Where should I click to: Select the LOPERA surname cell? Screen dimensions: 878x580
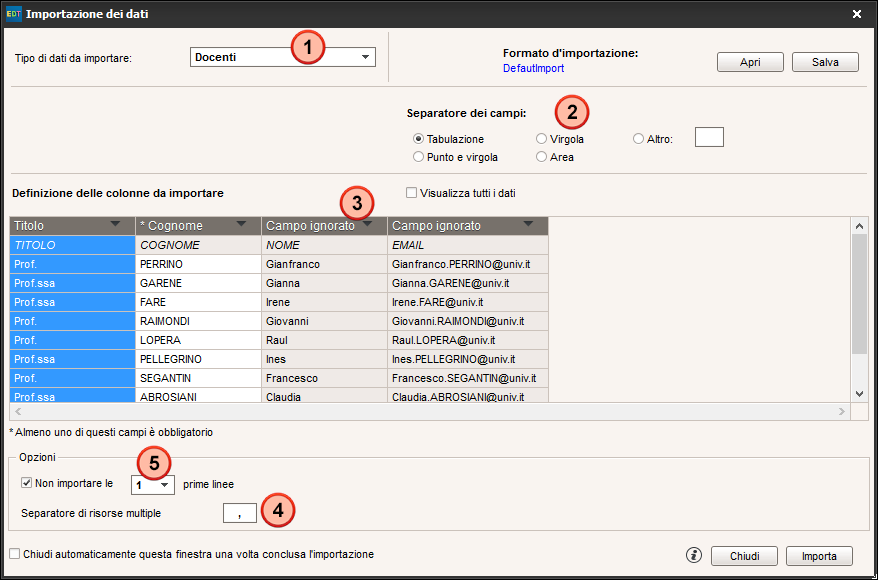point(198,340)
